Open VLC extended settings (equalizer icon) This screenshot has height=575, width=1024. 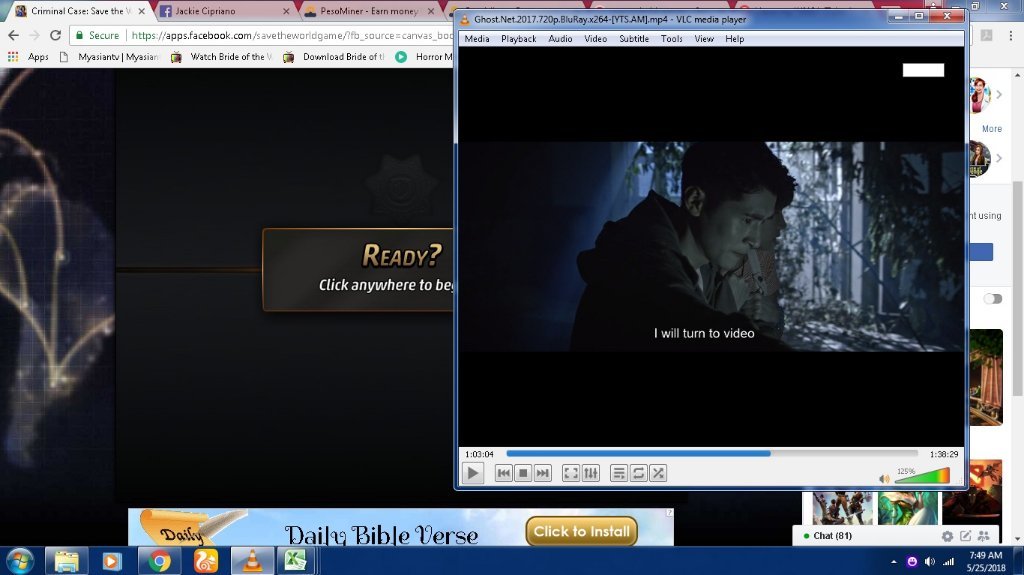590,473
